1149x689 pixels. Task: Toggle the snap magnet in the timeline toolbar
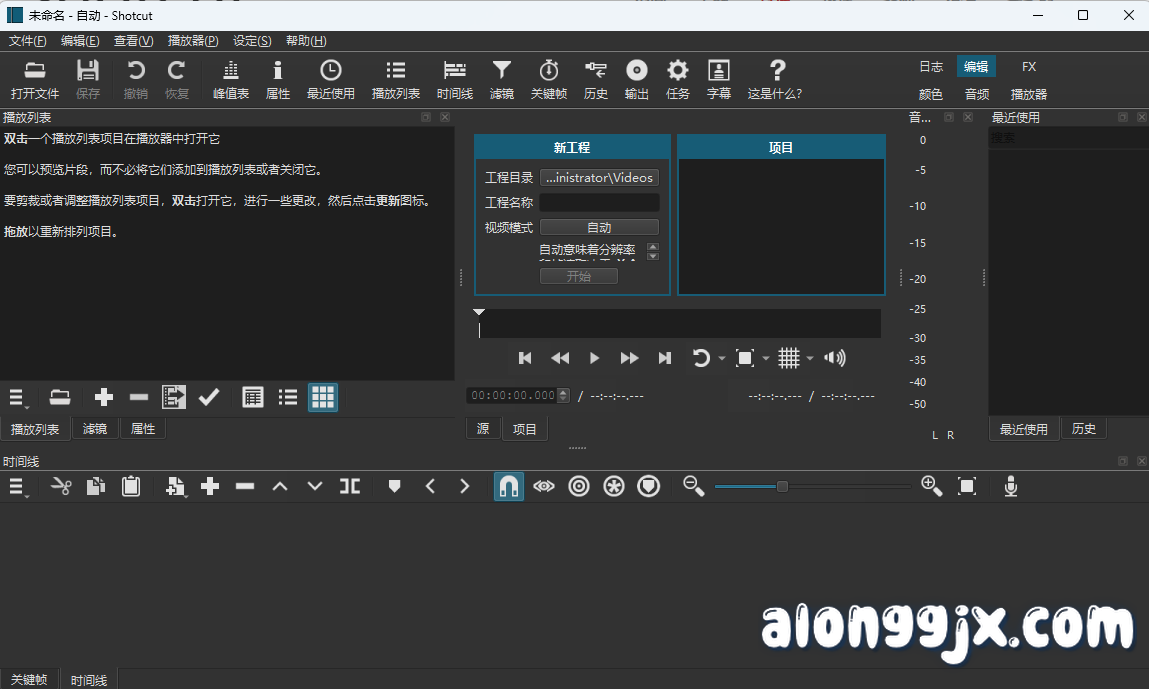tap(508, 486)
